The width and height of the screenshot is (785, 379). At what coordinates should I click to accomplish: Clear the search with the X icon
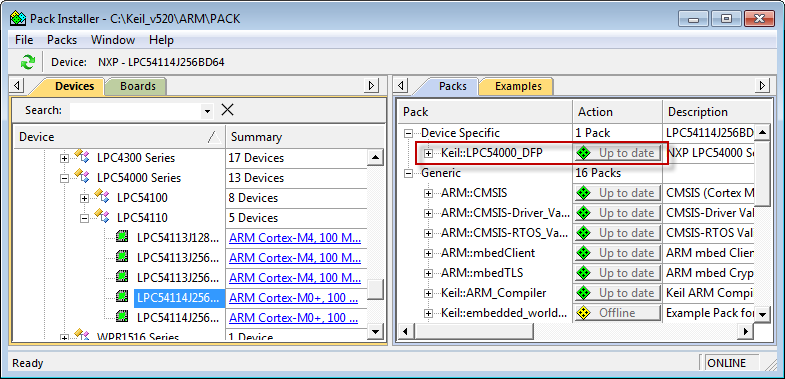227,110
